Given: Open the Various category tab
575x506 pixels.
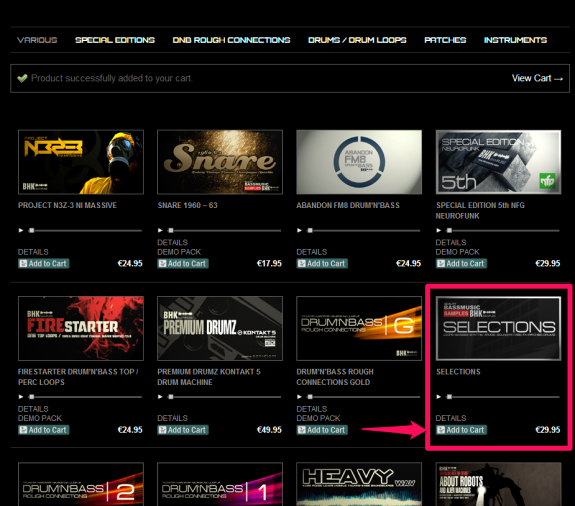Looking at the screenshot, I should [37, 40].
